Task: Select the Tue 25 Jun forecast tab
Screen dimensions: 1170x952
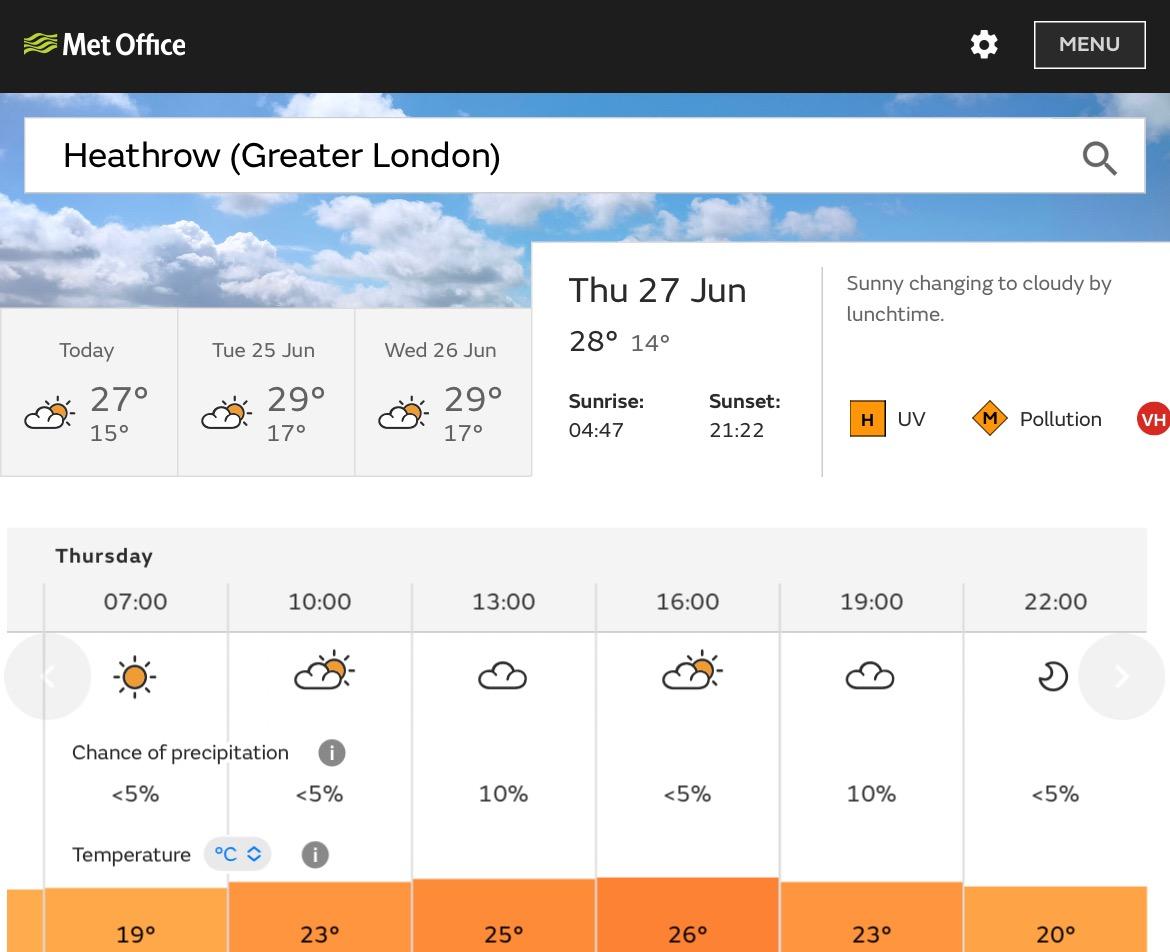Action: click(266, 392)
